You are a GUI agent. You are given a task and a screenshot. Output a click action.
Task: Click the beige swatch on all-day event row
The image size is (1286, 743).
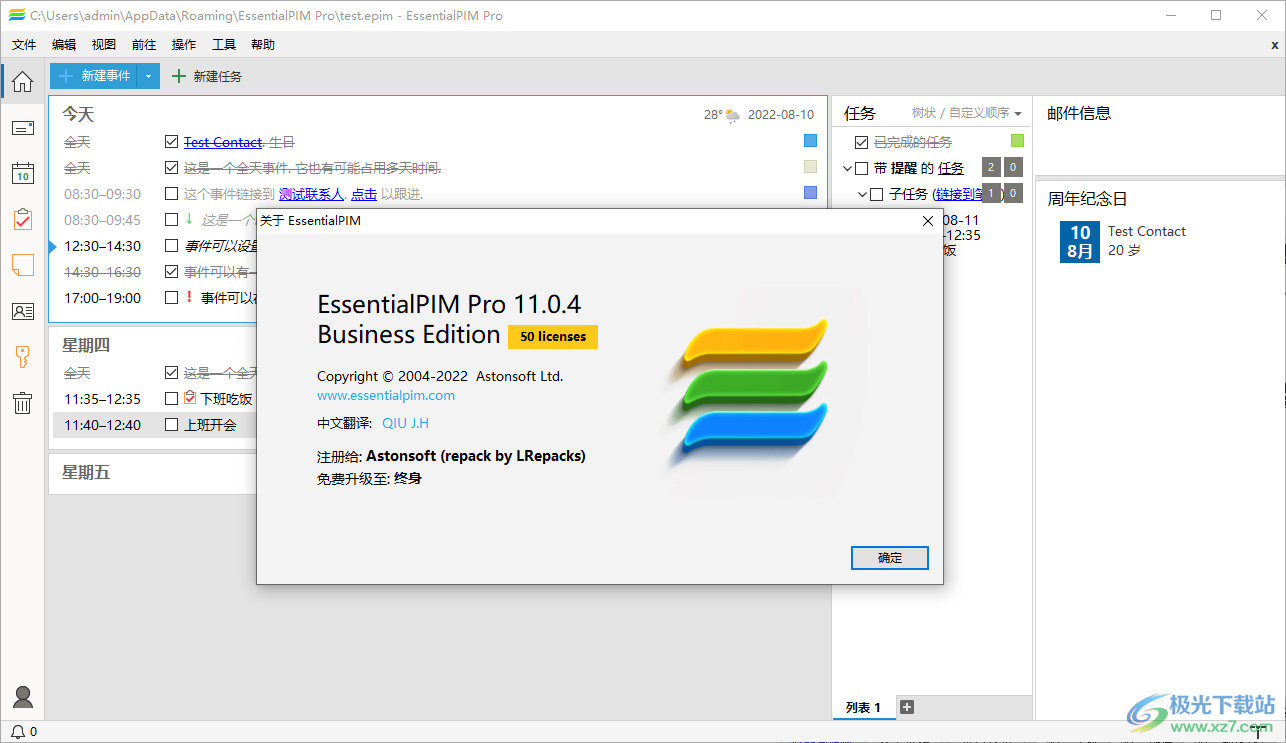coord(811,167)
